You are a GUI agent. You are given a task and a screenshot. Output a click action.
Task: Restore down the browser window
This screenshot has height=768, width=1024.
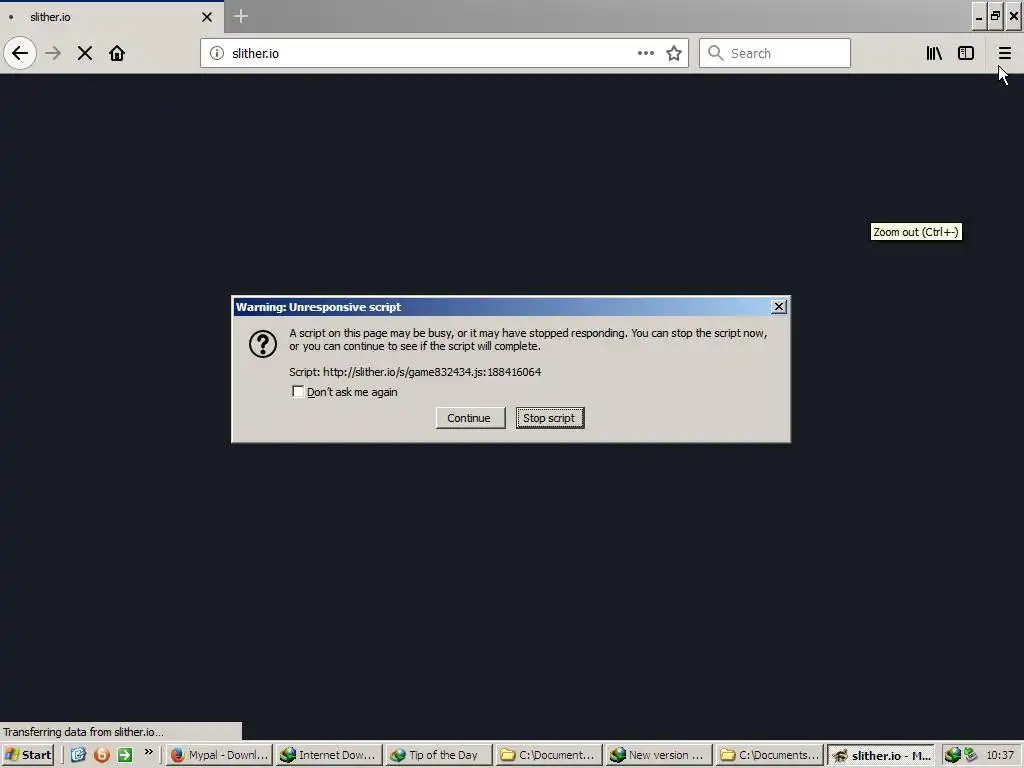(x=995, y=16)
